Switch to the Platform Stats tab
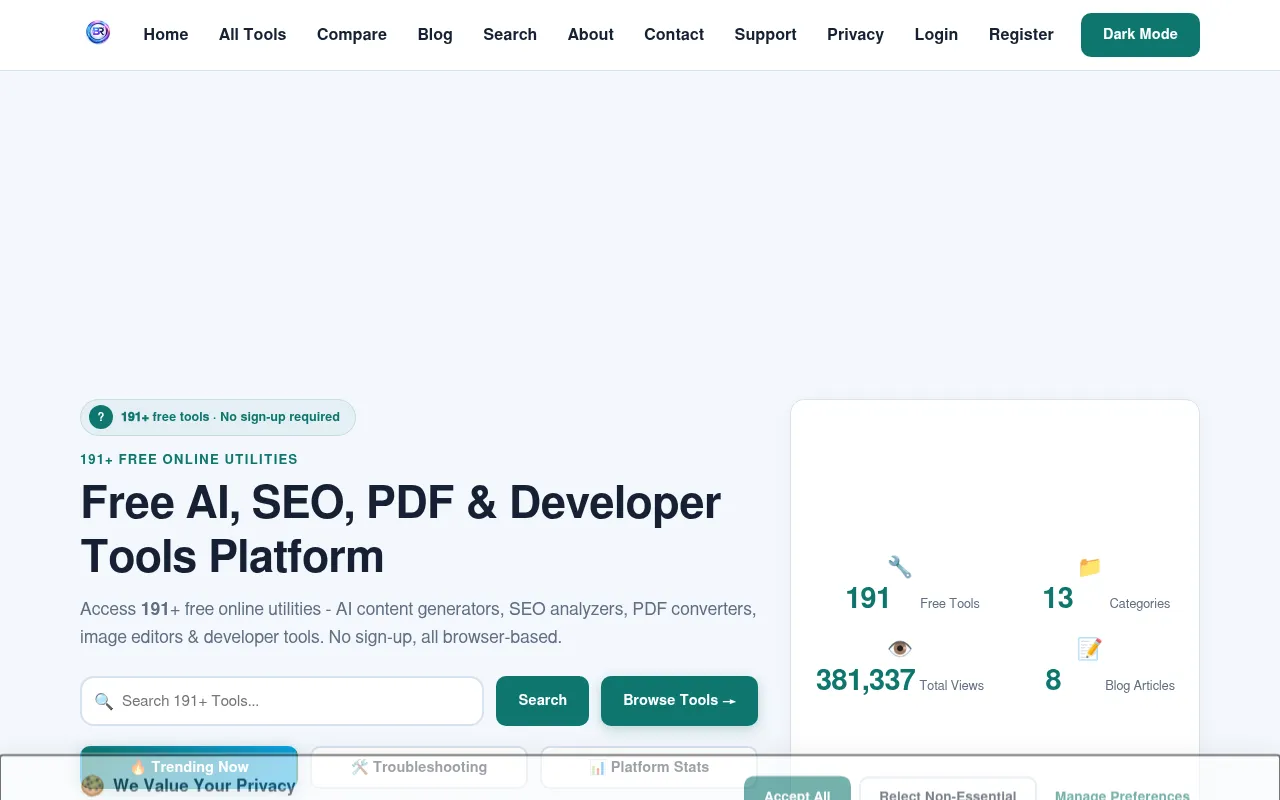Image resolution: width=1280 pixels, height=800 pixels. pos(649,767)
